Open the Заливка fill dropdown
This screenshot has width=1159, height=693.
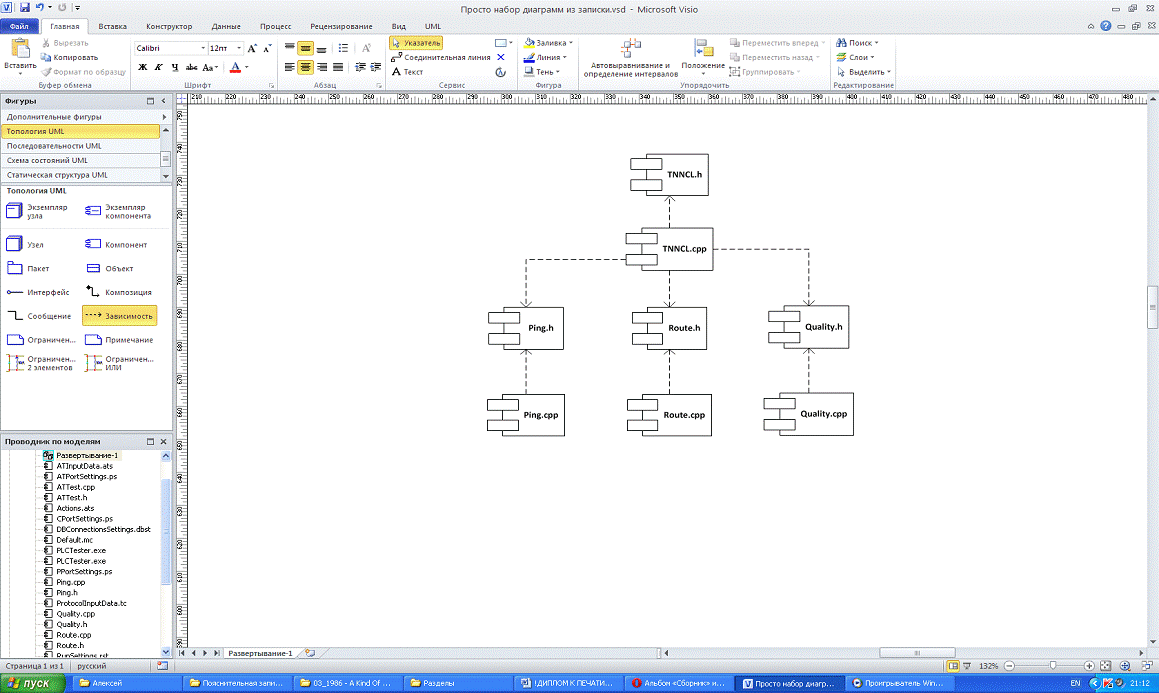click(x=549, y=43)
